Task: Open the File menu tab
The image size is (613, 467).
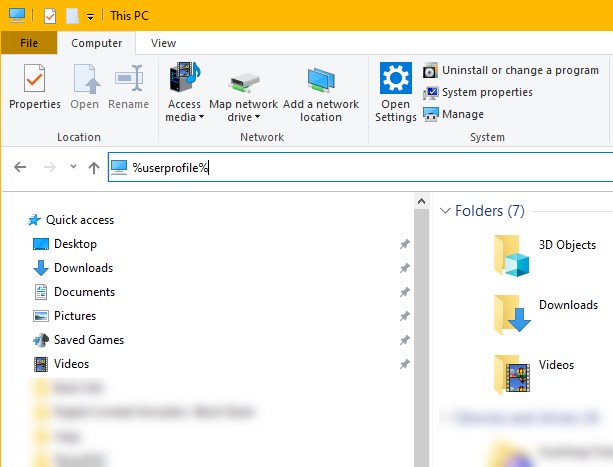Action: [x=29, y=43]
